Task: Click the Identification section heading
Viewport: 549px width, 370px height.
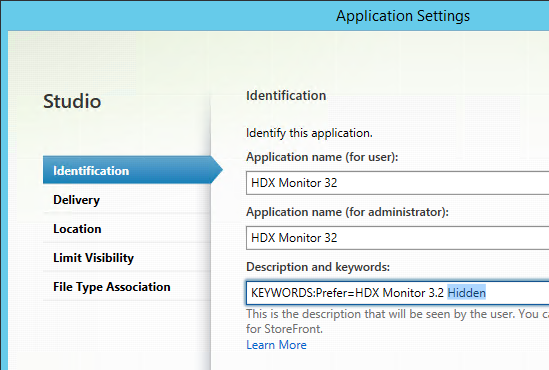Action: pos(286,96)
